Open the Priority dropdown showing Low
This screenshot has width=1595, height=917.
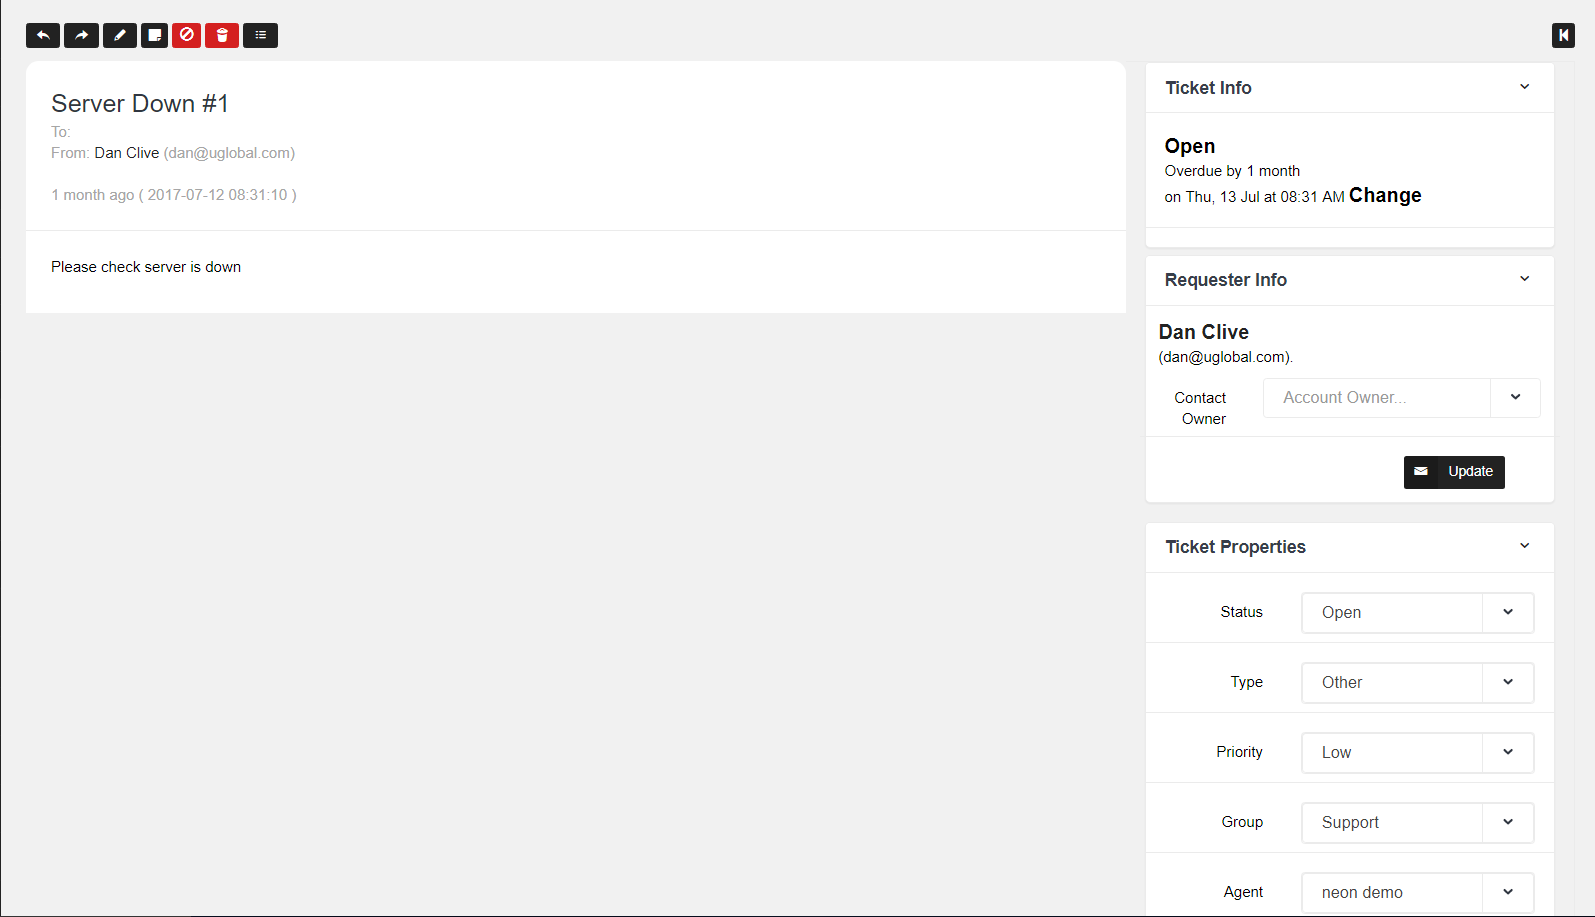point(1417,752)
